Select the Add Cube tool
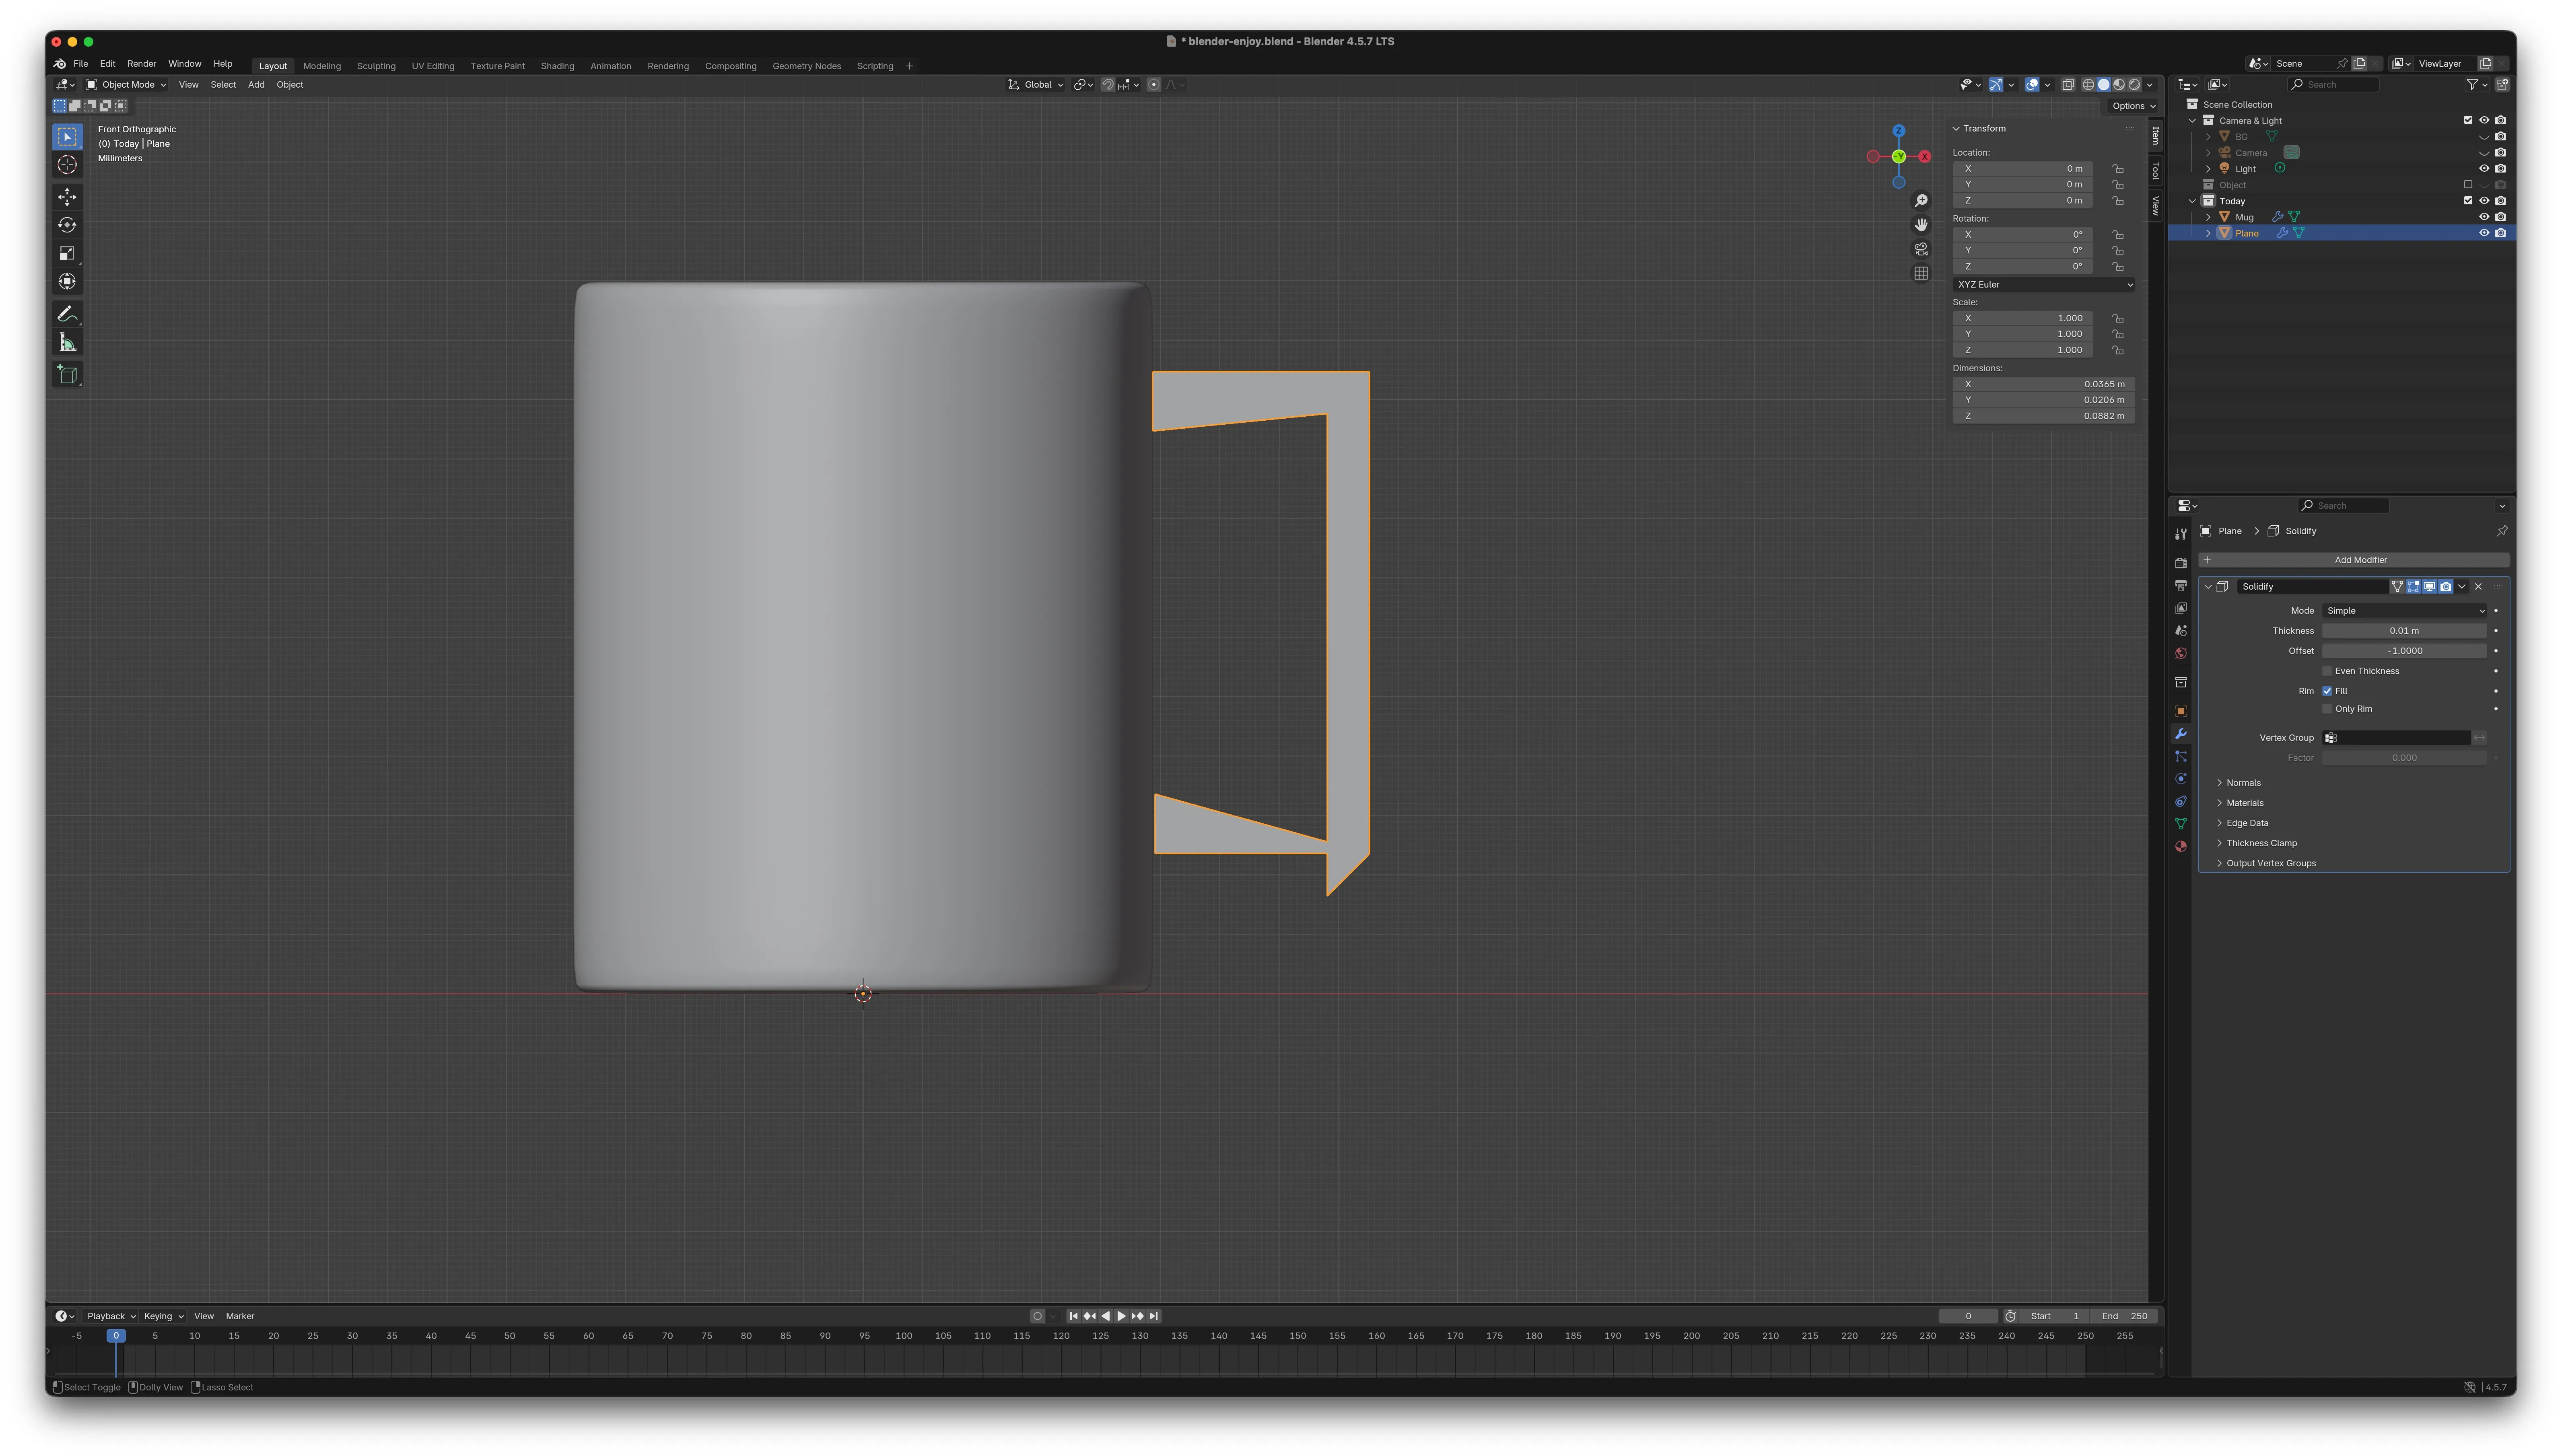The height and width of the screenshot is (1456, 2562). [67, 375]
